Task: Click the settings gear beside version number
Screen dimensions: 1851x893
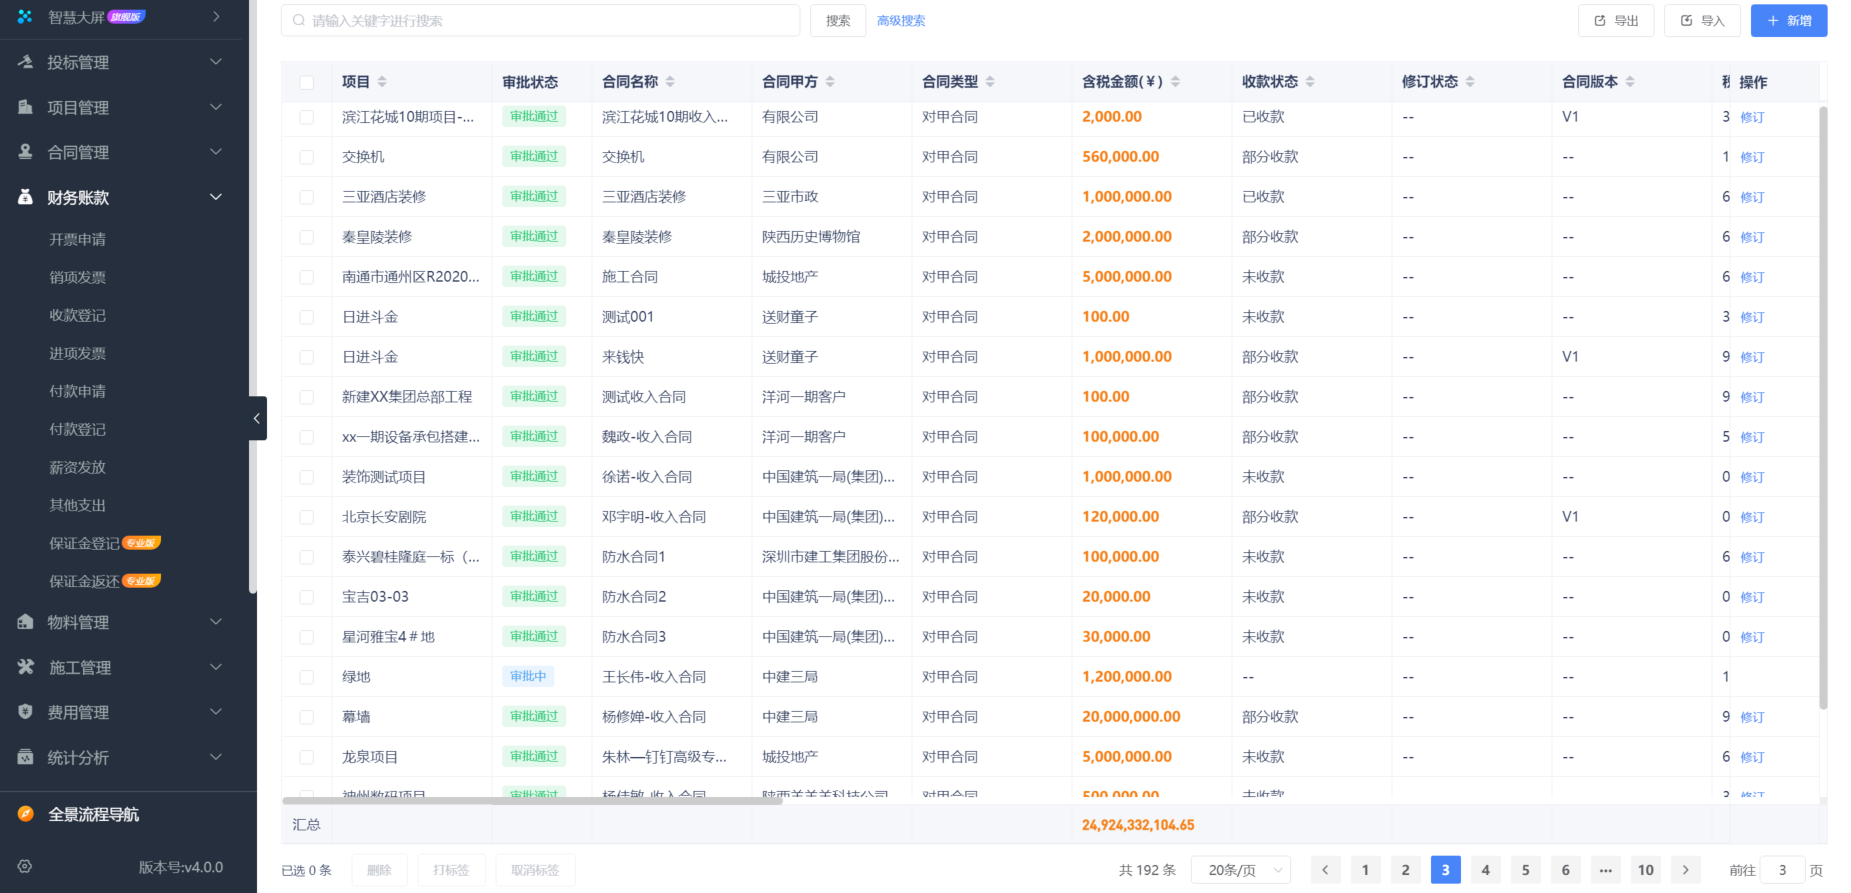Action: click(x=25, y=867)
